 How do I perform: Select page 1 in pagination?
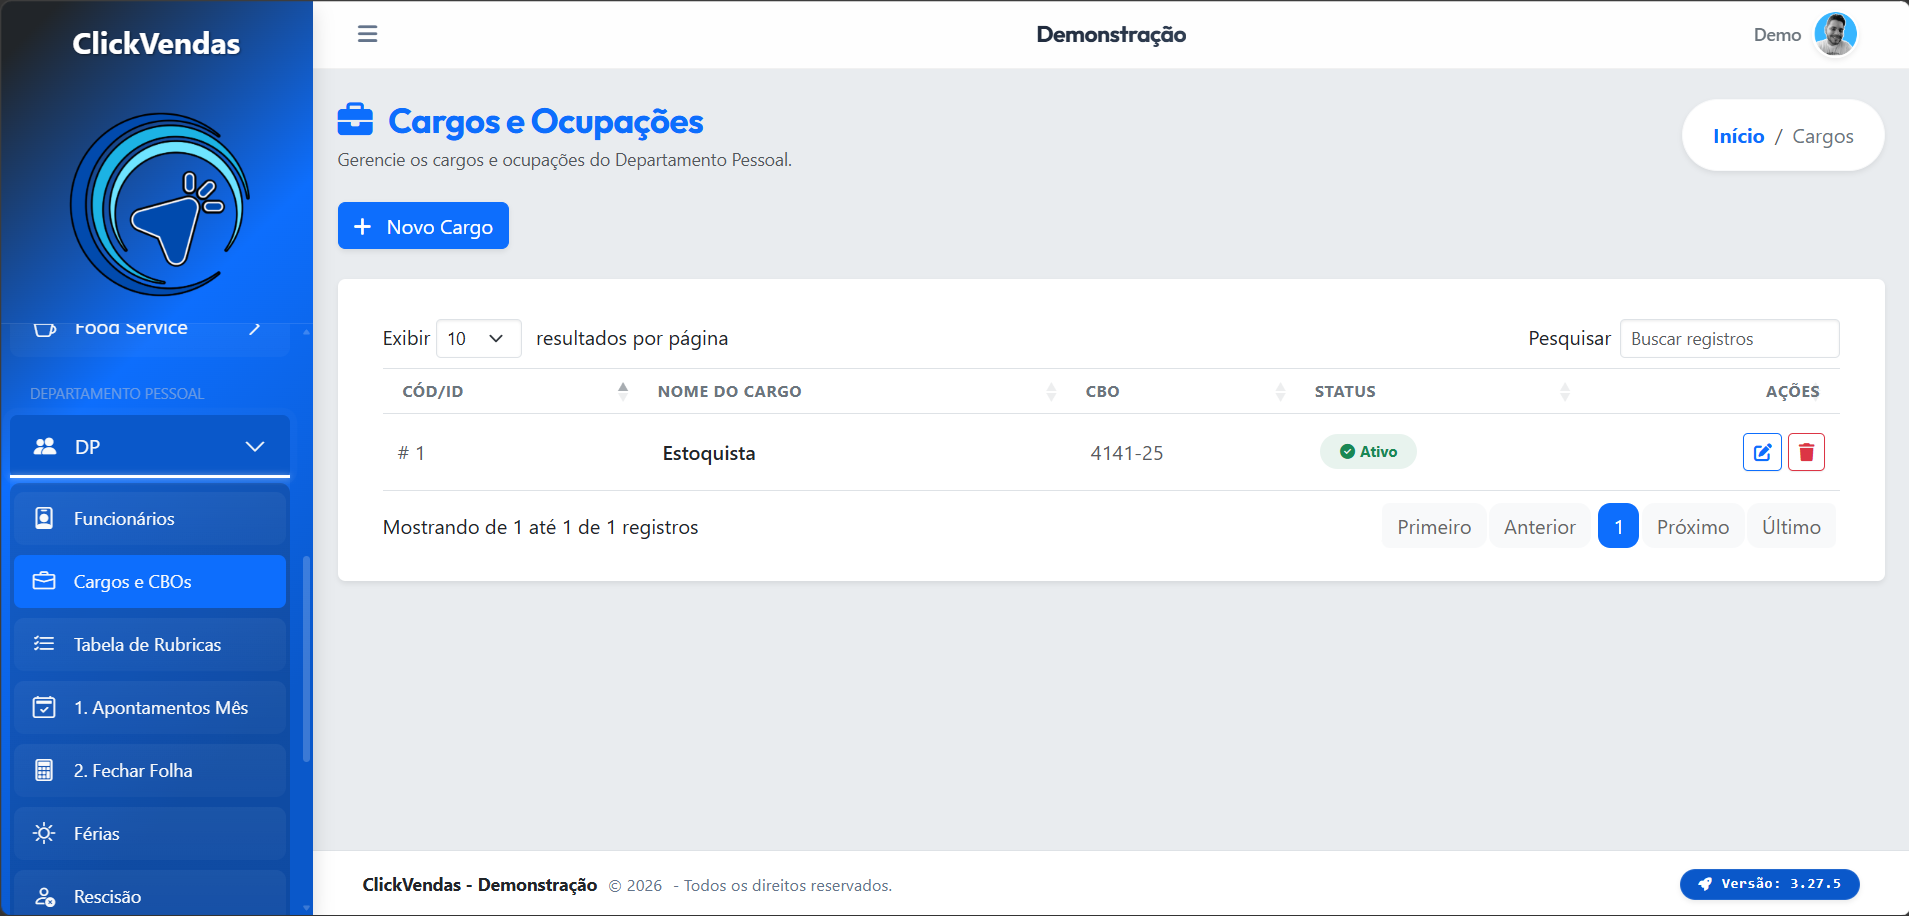coord(1618,526)
